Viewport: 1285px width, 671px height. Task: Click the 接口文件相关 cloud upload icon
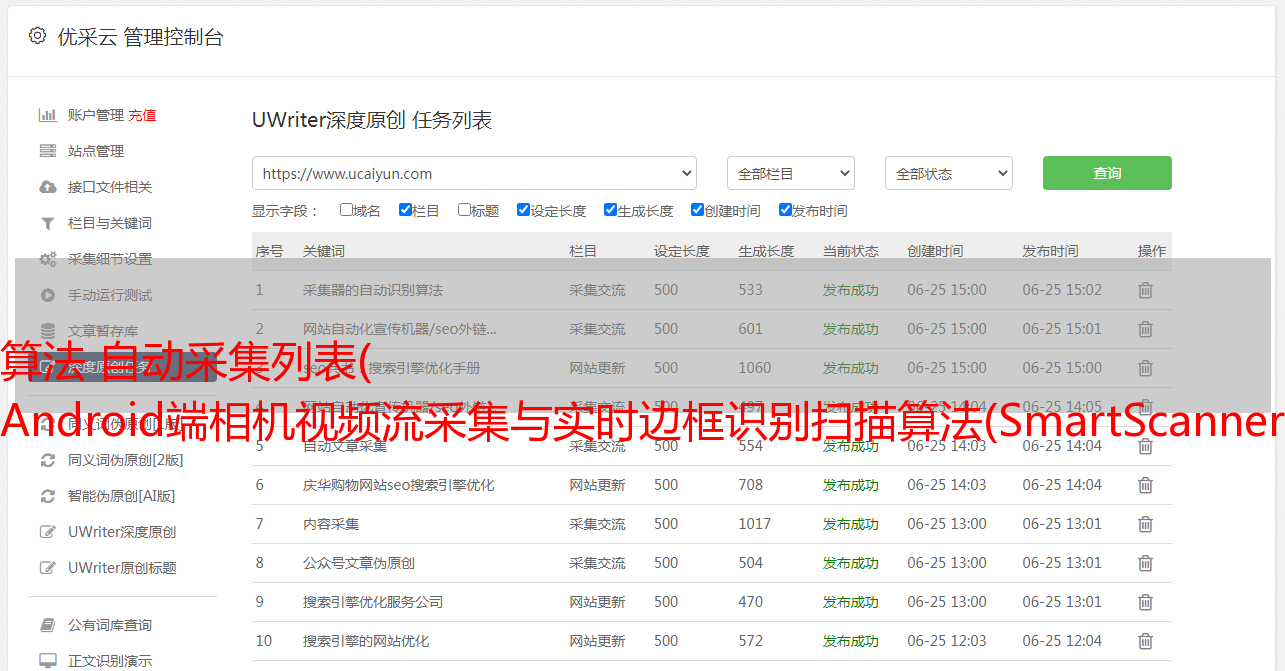click(47, 187)
